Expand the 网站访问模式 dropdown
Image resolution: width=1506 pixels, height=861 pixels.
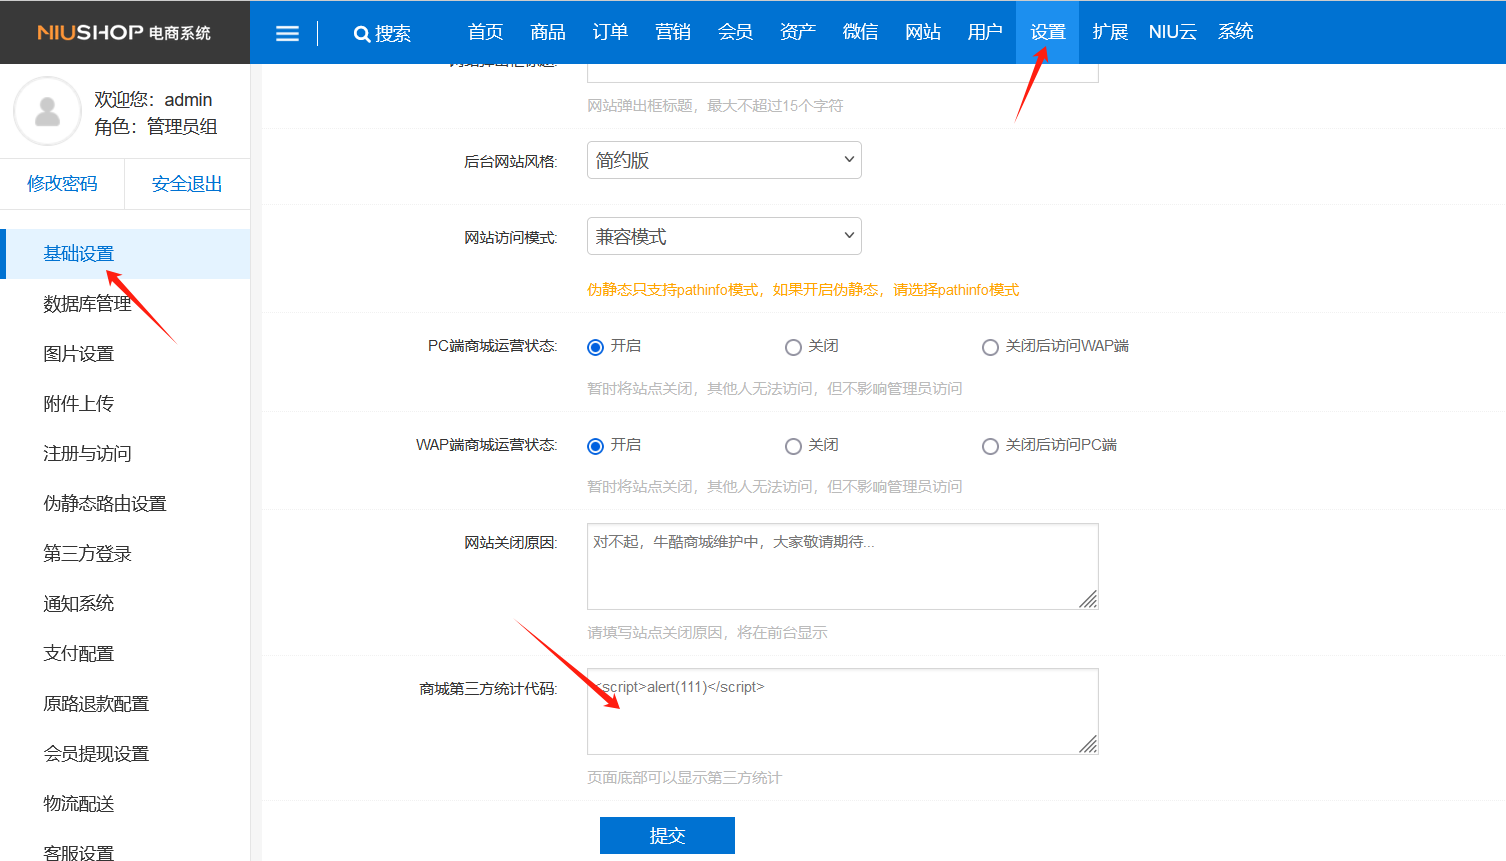point(724,236)
